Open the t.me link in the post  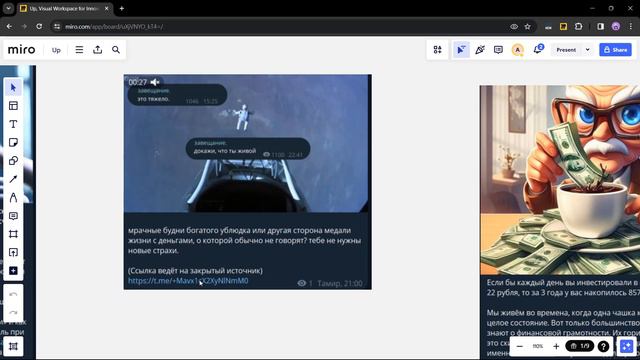click(x=188, y=281)
